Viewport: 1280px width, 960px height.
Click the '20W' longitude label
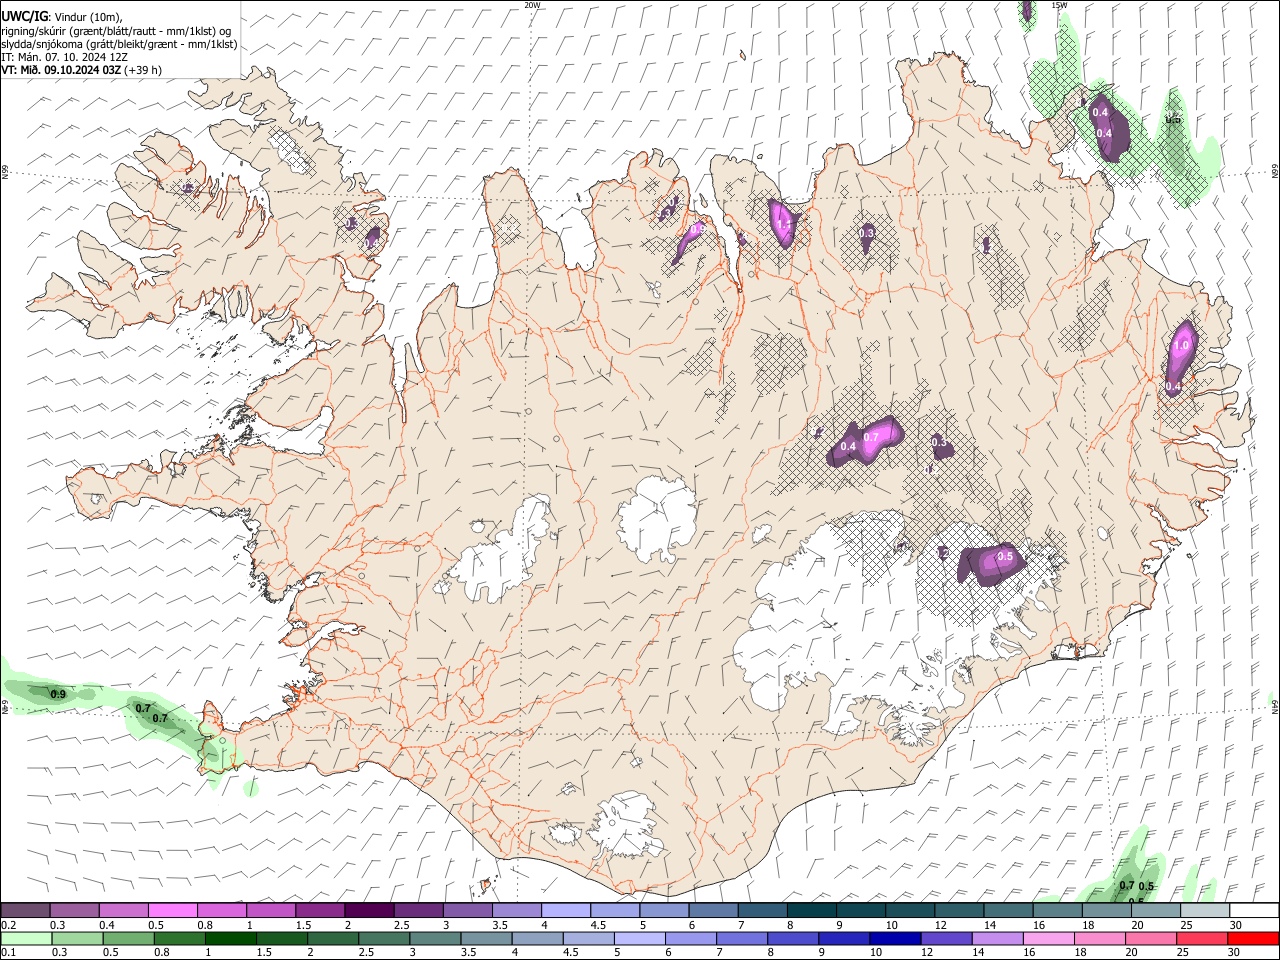532,5
